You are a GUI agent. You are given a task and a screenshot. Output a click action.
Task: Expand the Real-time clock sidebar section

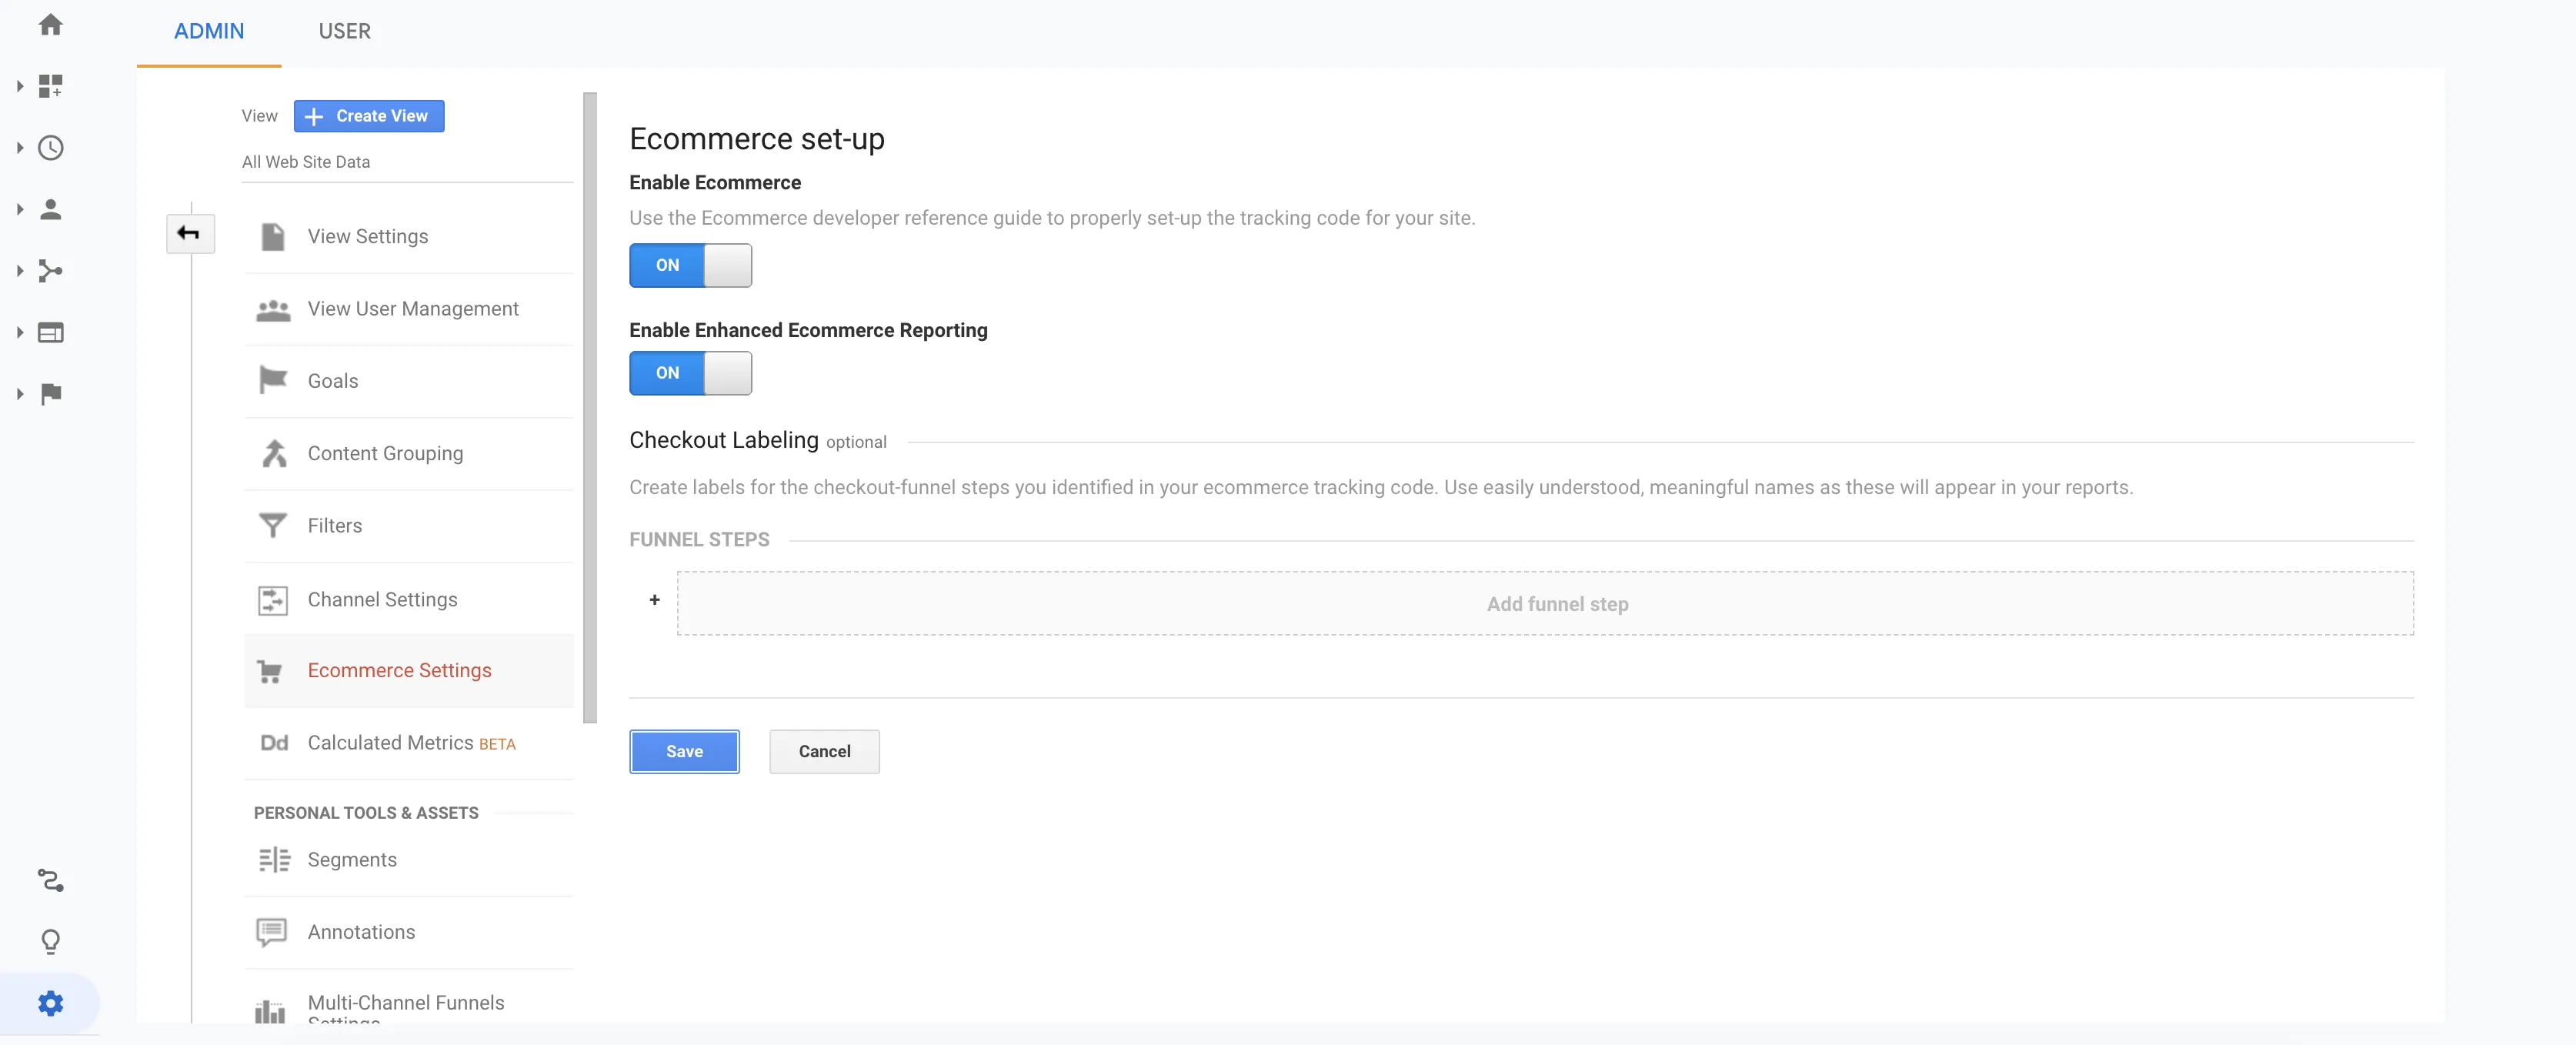pyautogui.click(x=50, y=148)
